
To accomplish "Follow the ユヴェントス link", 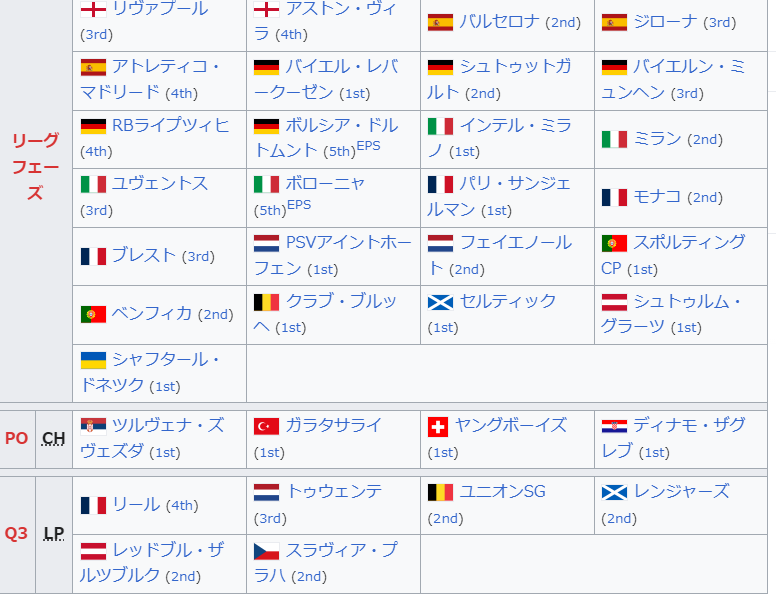I will click(160, 184).
